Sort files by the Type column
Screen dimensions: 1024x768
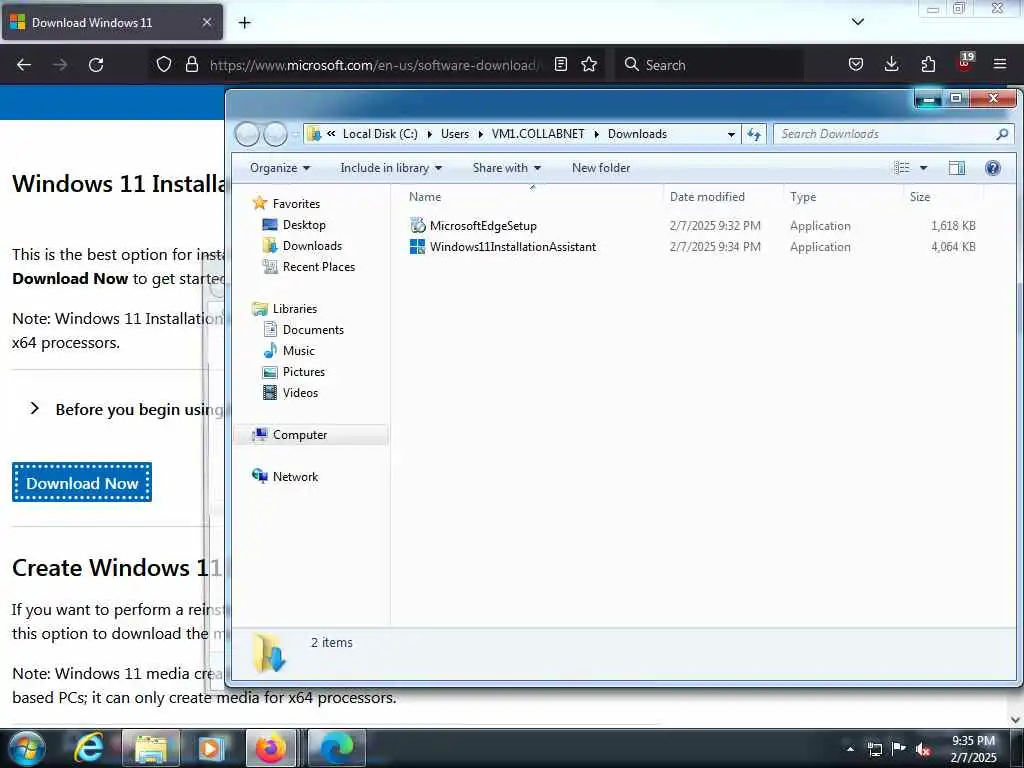(x=843, y=197)
